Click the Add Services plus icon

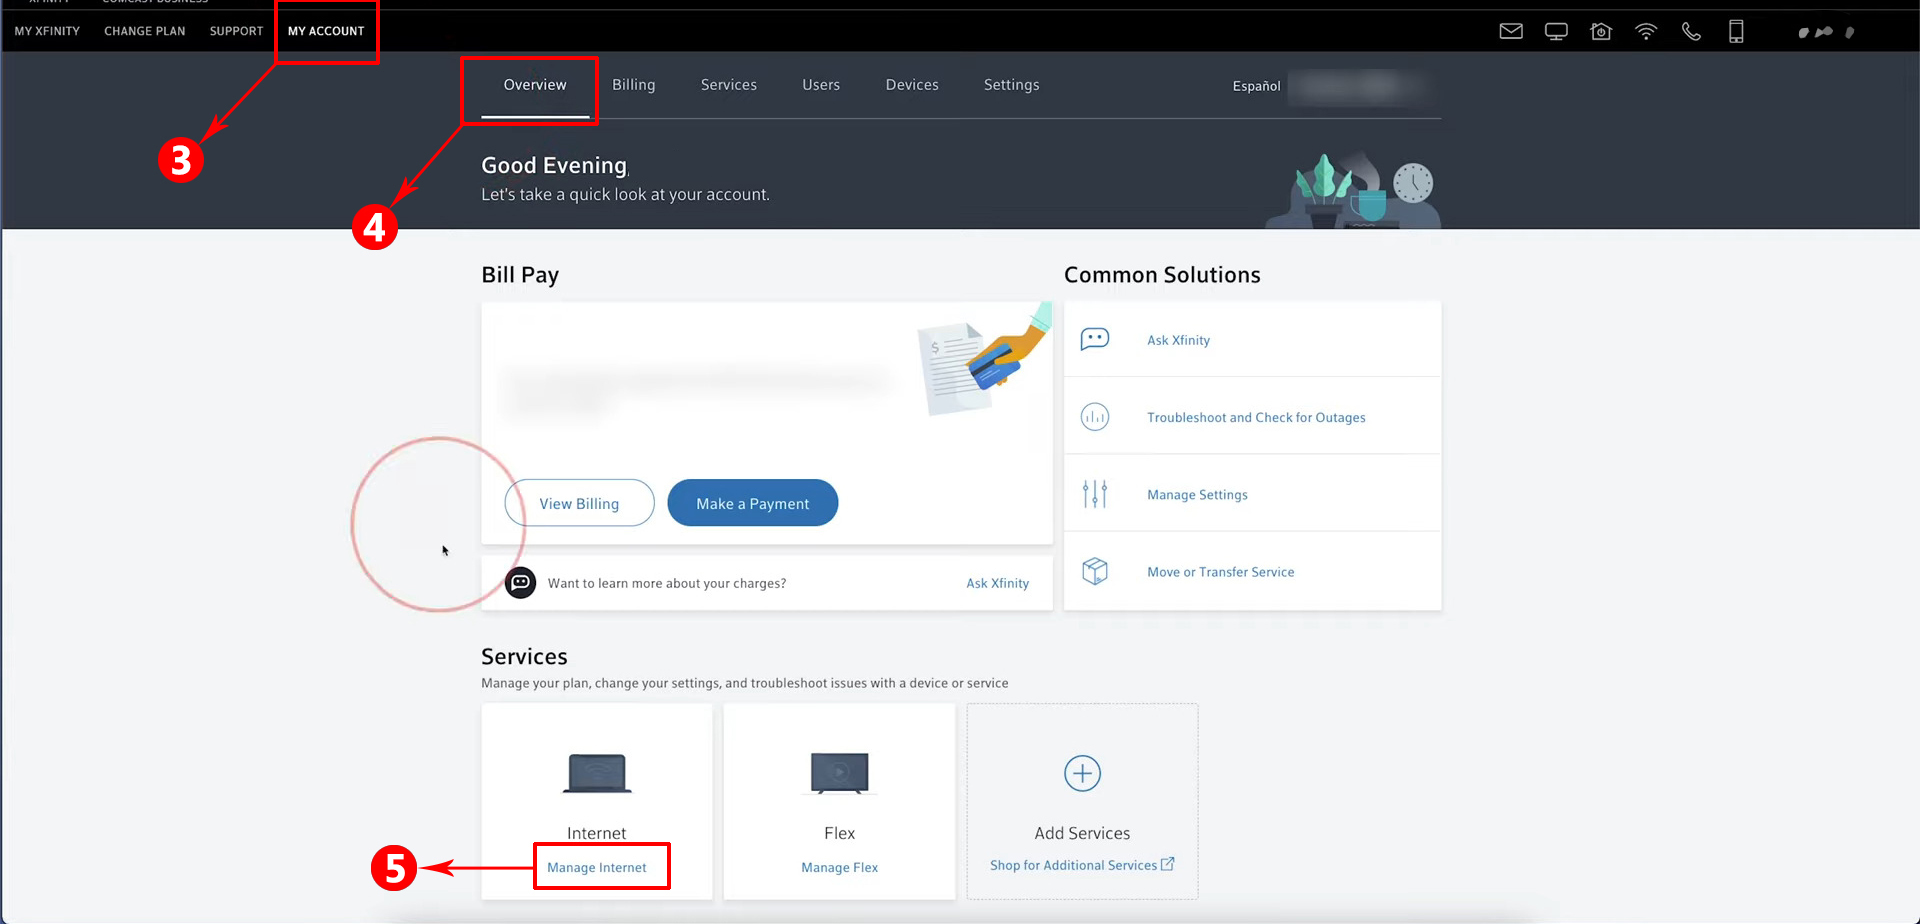pyautogui.click(x=1081, y=773)
